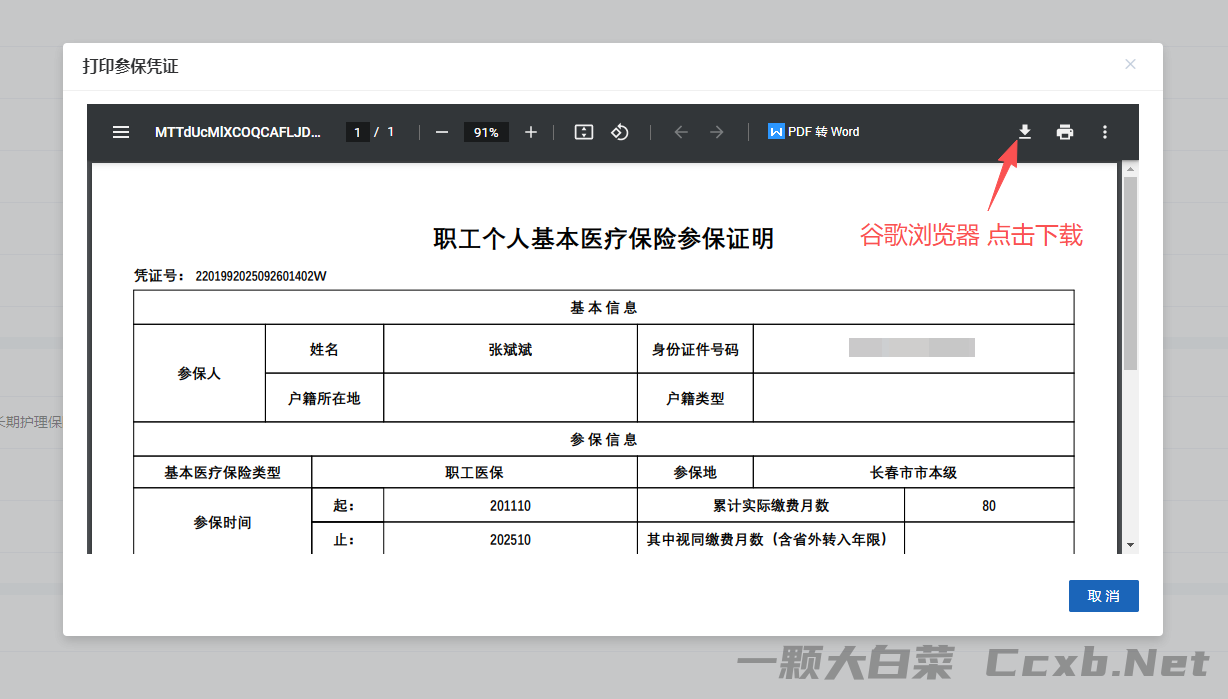This screenshot has height=699, width=1228.
Task: Click the right arrow redo icon
Action: [716, 132]
